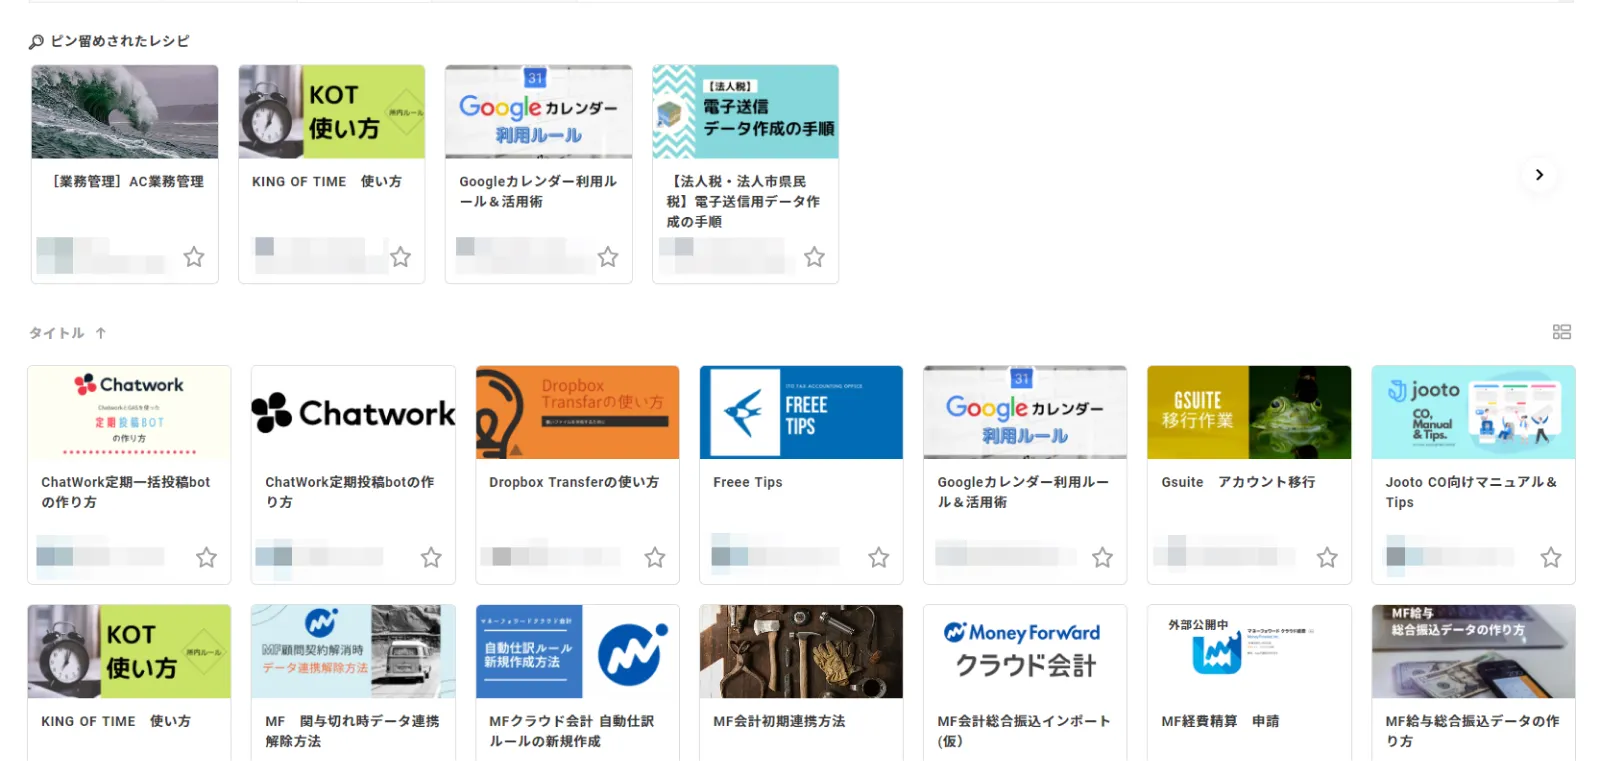Switch layout with the grid view icon
1600x761 pixels.
[1562, 332]
